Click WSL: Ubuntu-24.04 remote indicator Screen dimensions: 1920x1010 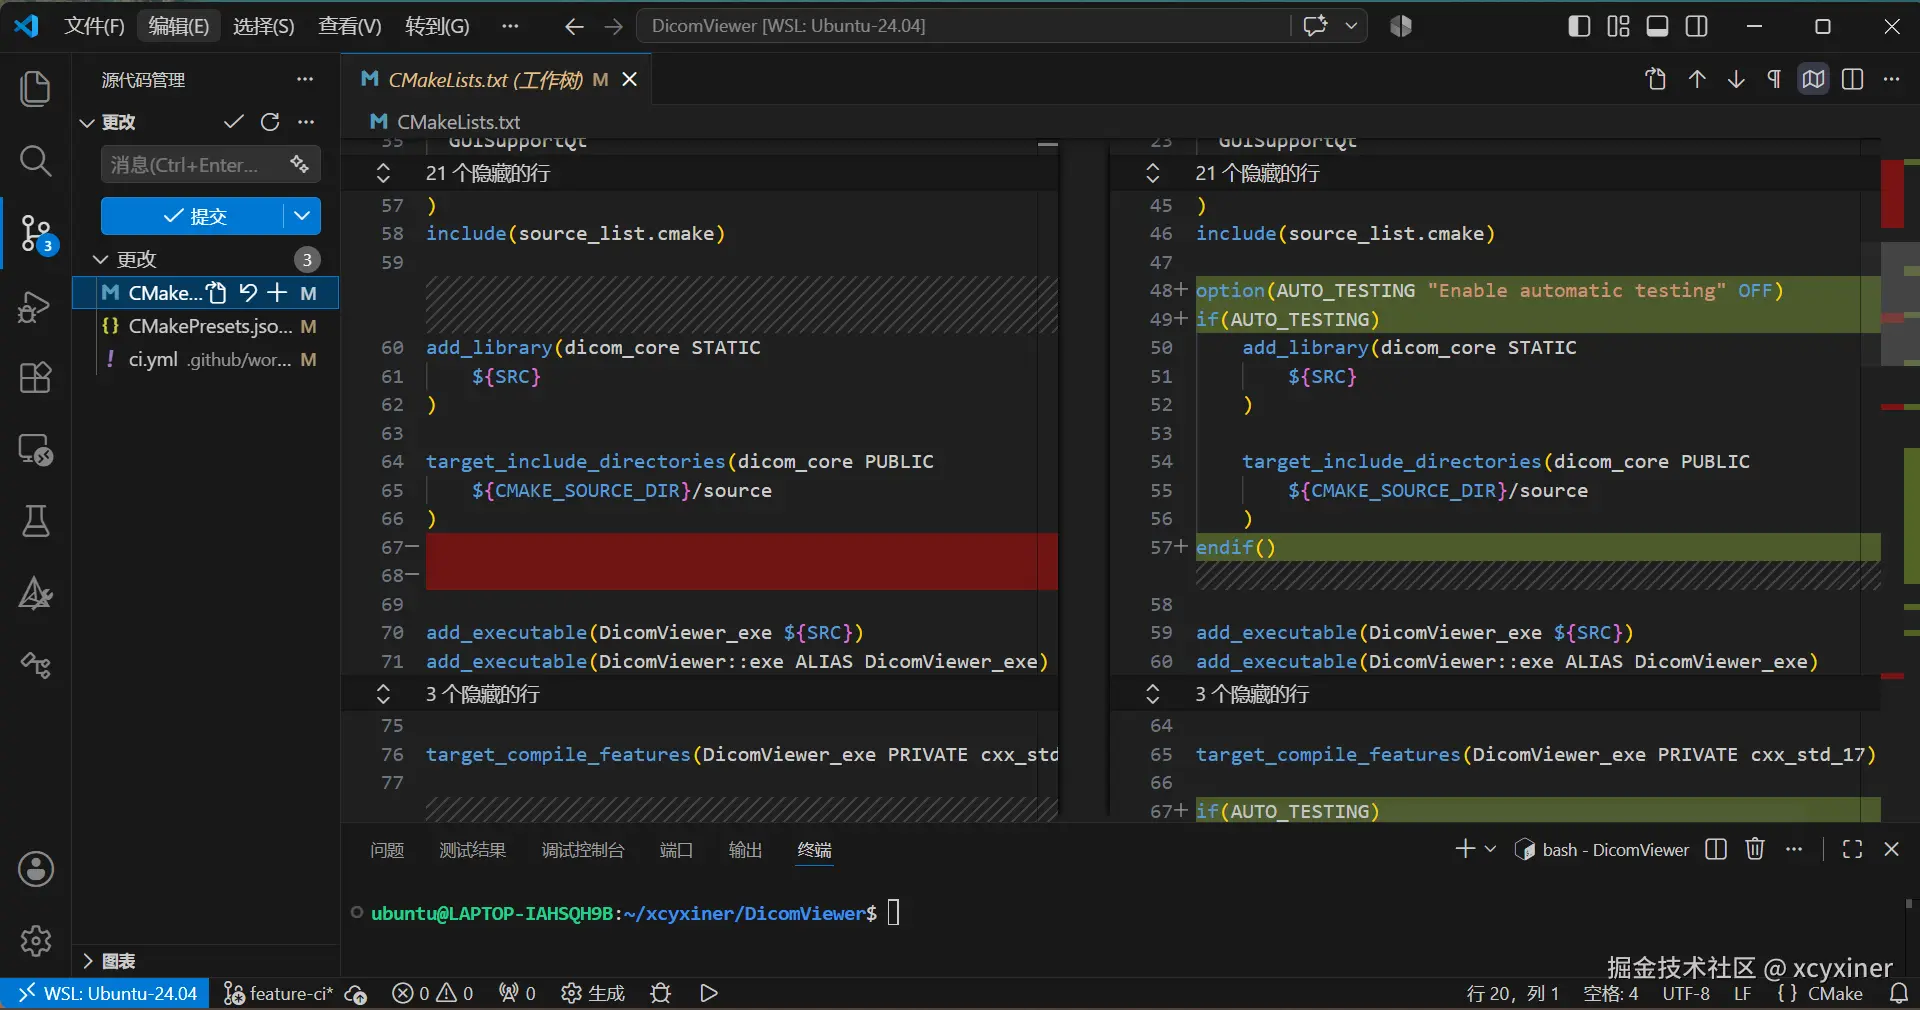tap(105, 993)
